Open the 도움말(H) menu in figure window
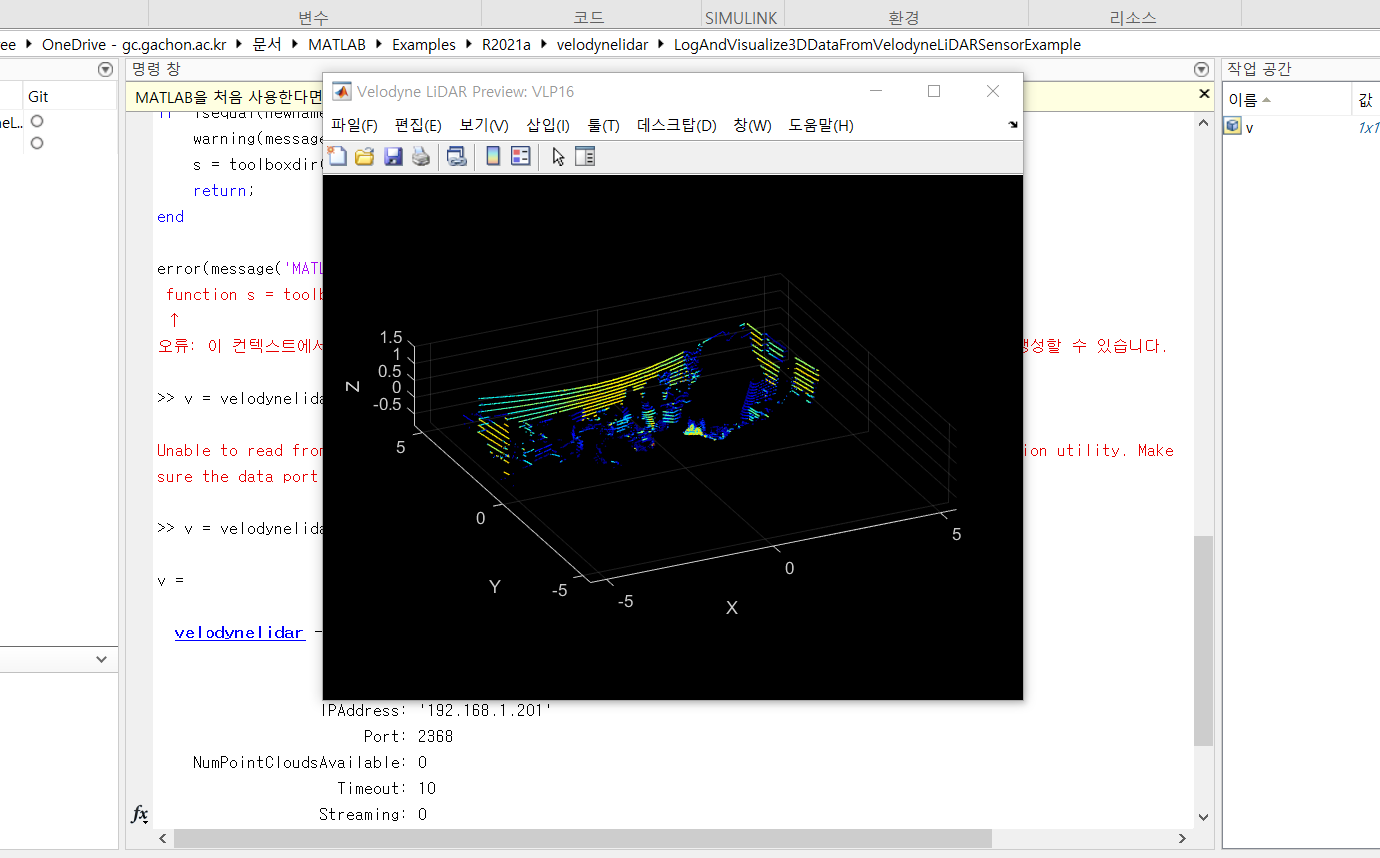This screenshot has height=858, width=1380. (x=821, y=125)
